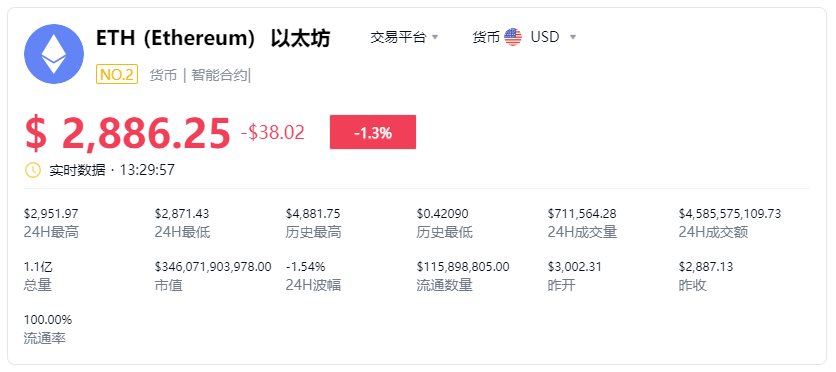
Task: Click the yellow clock icon beside 实时数据
Action: pyautogui.click(x=33, y=170)
